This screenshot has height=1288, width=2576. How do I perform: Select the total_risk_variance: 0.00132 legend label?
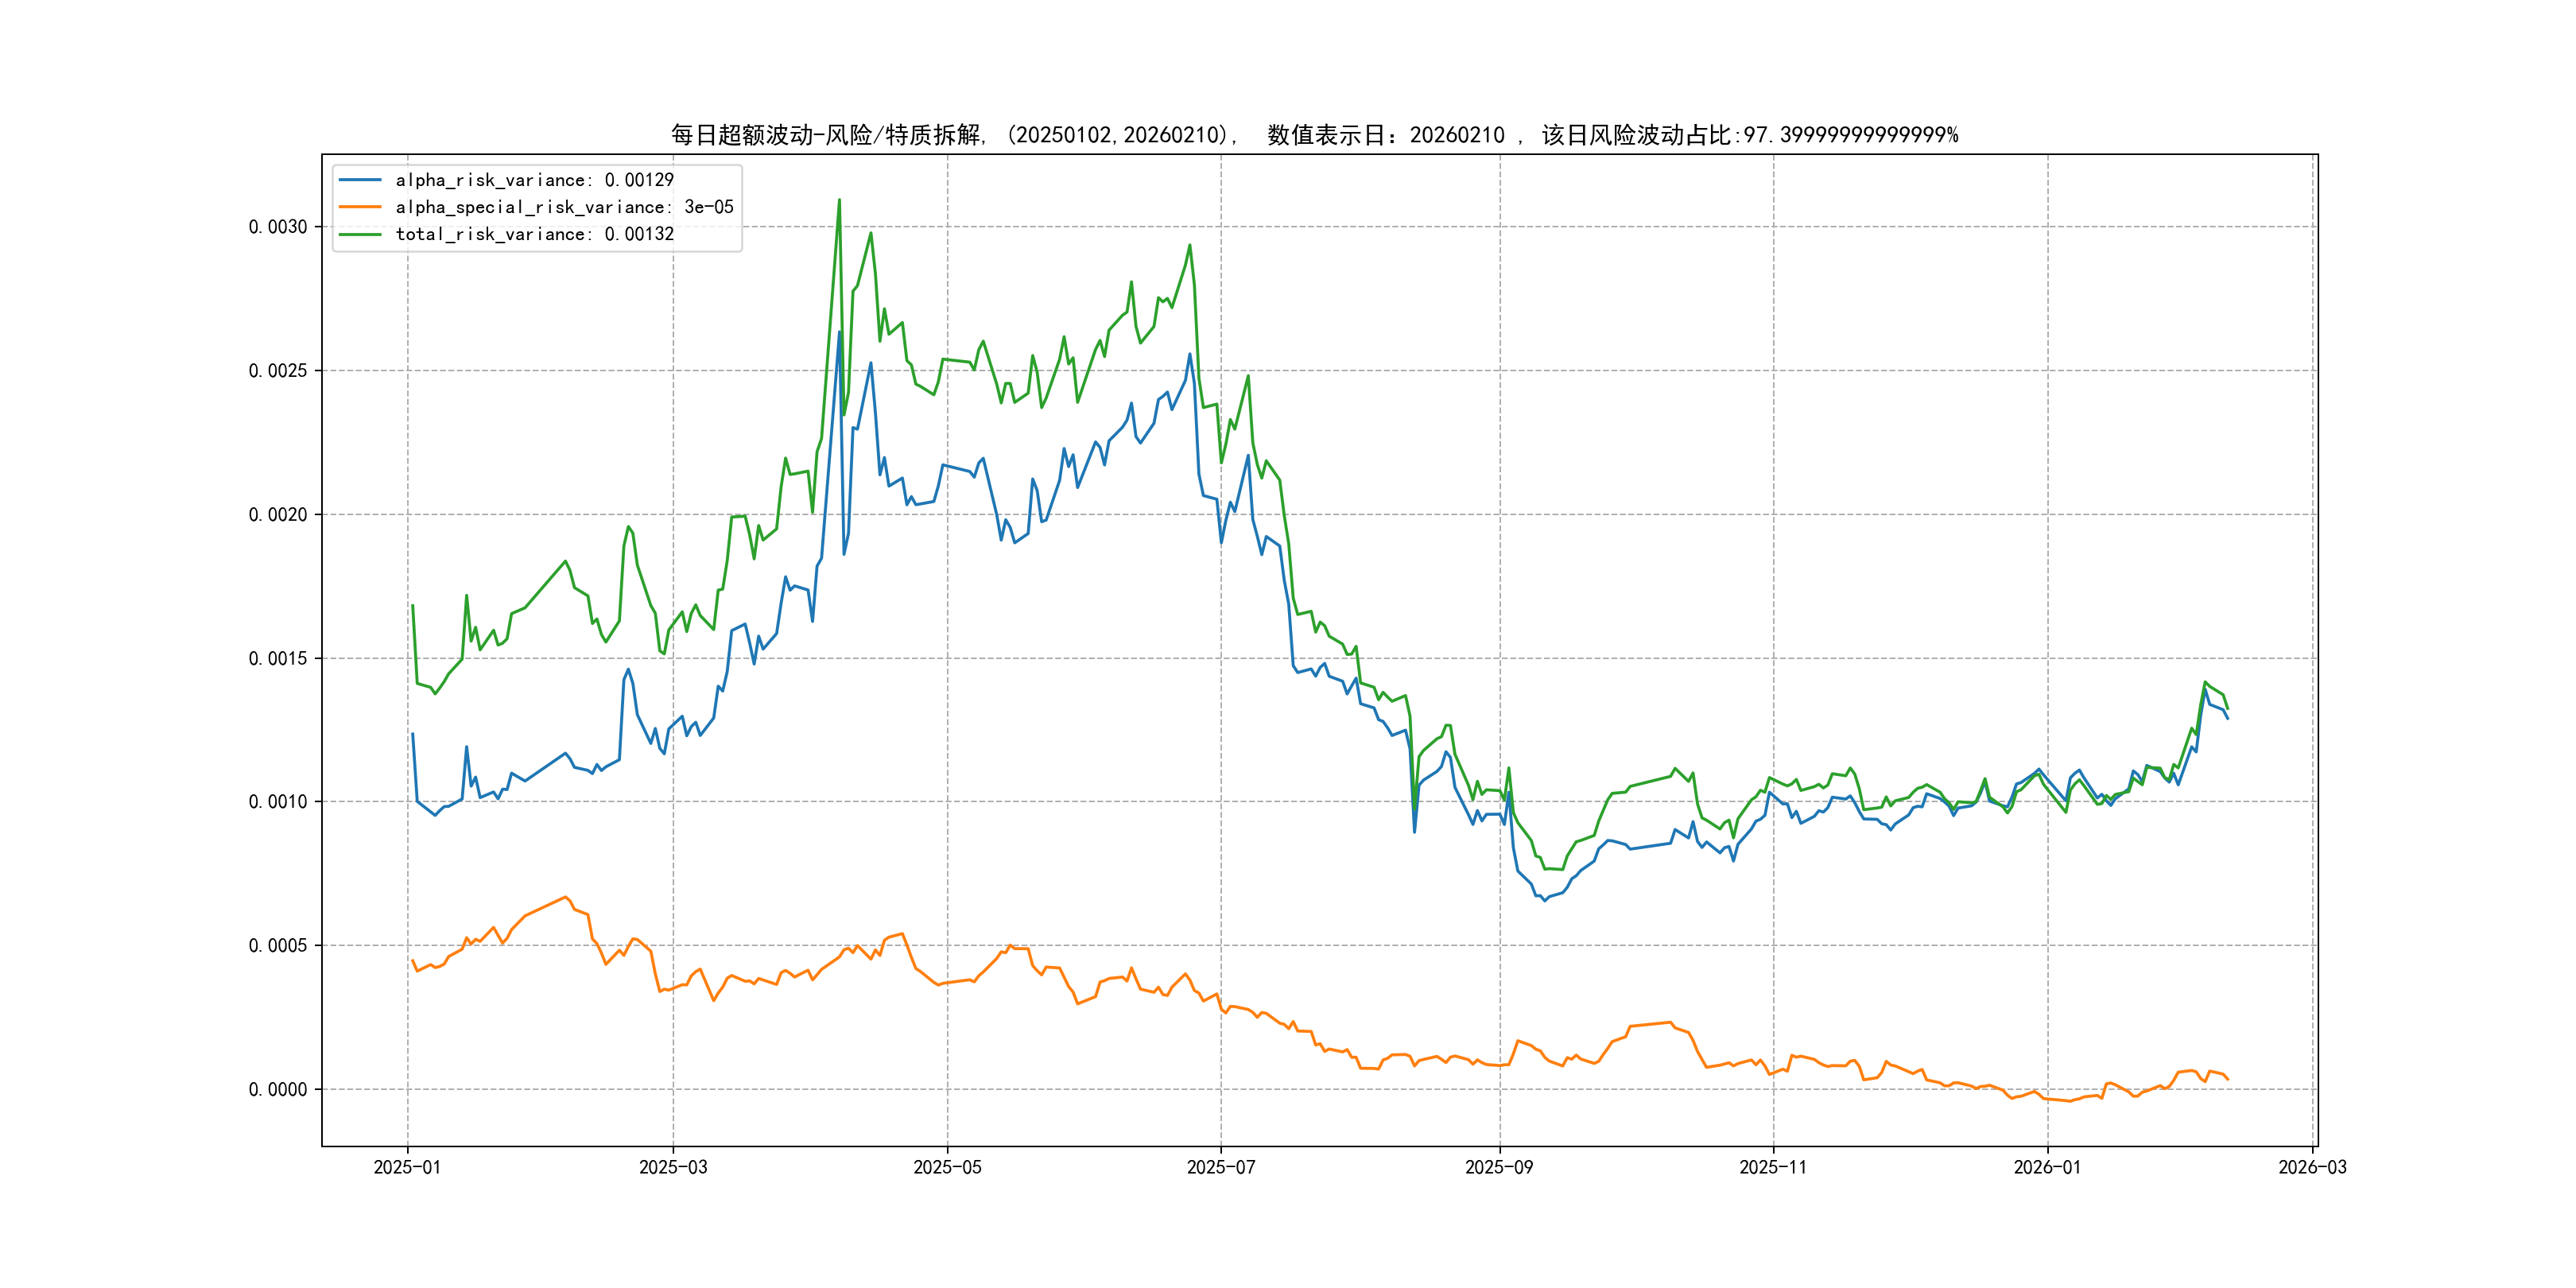pos(534,234)
